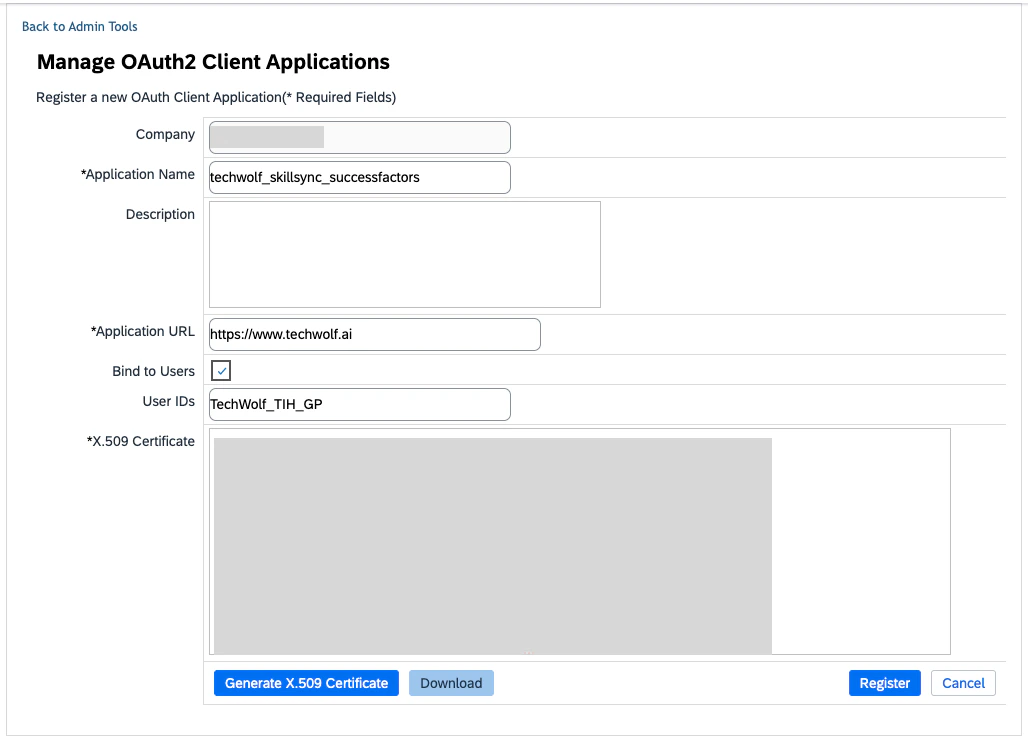Image resolution: width=1028 pixels, height=749 pixels.
Task: Click inside the Description text area
Action: pos(404,253)
